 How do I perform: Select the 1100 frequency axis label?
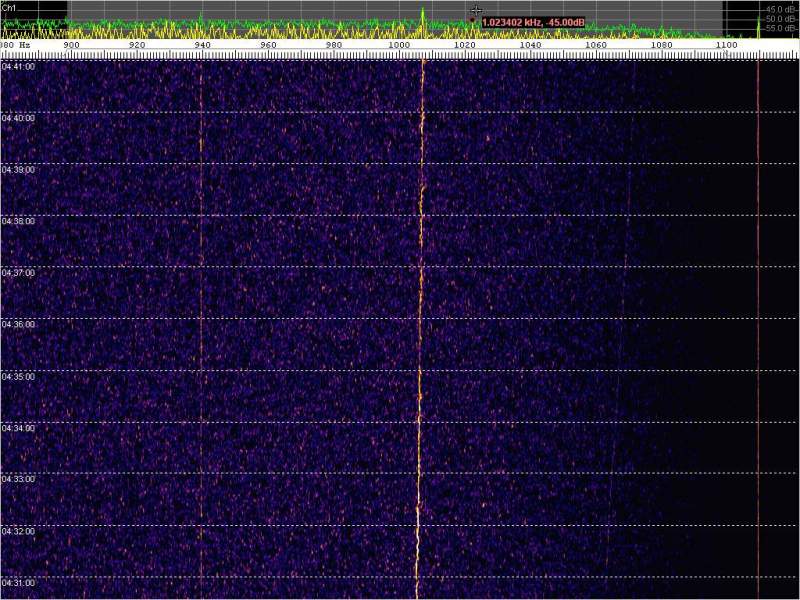[x=727, y=45]
